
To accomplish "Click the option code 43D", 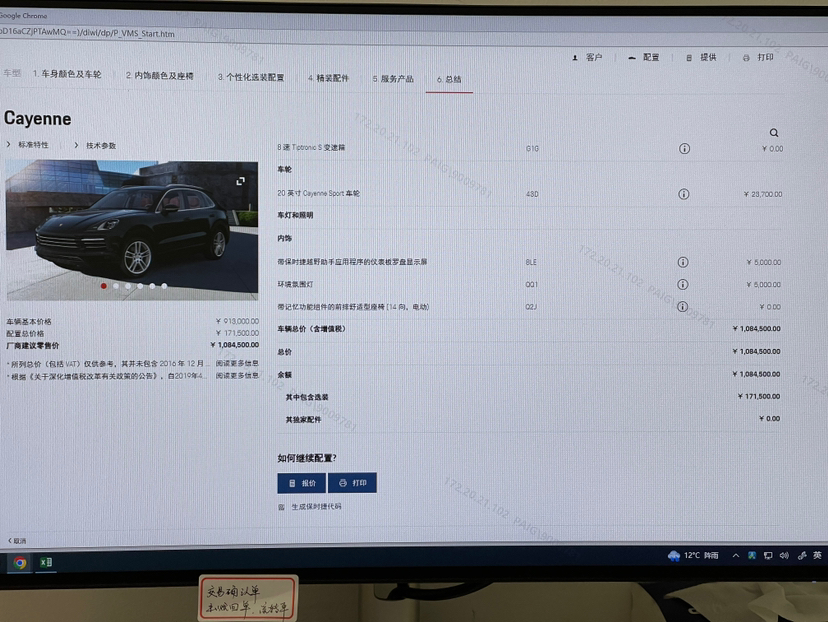I will tap(532, 194).
